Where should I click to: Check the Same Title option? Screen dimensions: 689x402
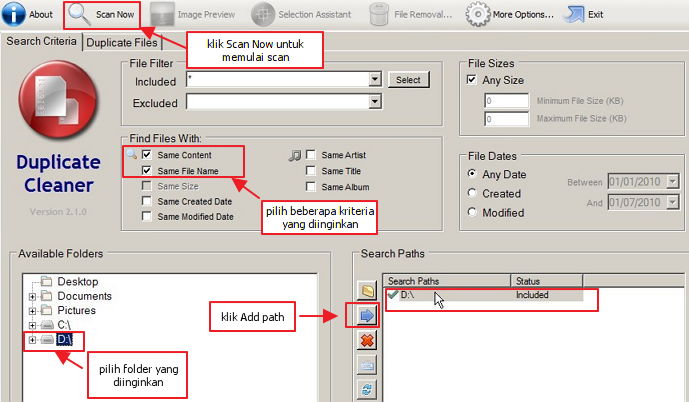[x=311, y=170]
